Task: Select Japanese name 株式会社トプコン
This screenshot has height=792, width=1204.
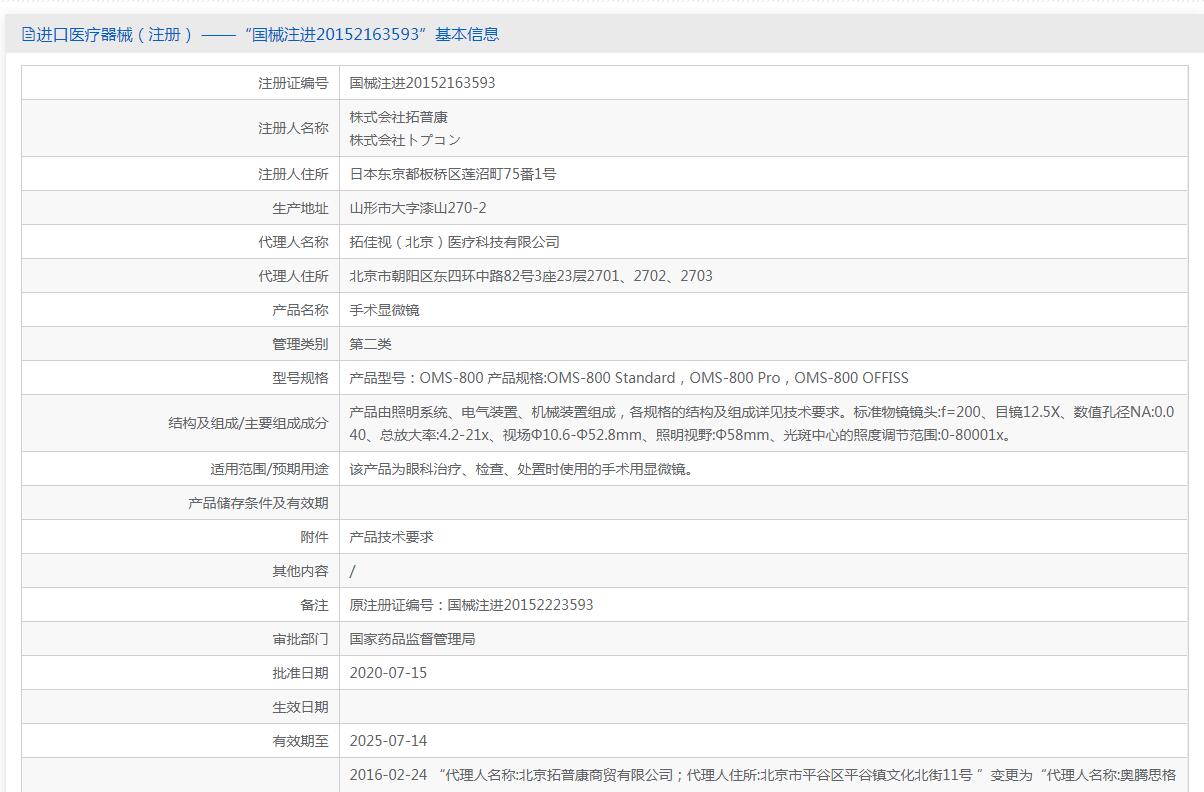Action: 405,140
